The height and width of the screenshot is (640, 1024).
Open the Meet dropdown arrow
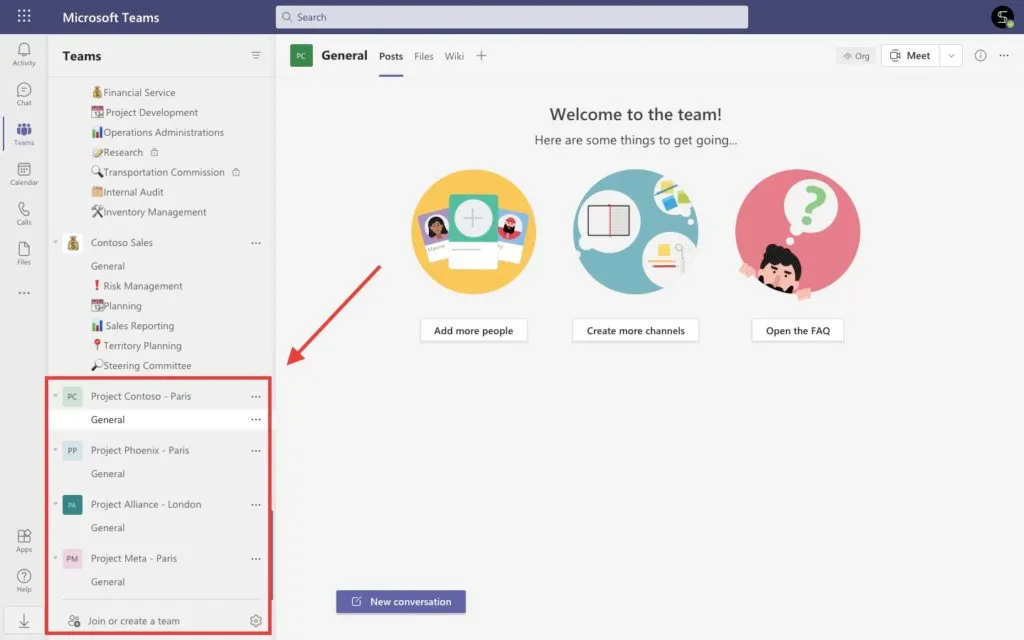point(952,56)
